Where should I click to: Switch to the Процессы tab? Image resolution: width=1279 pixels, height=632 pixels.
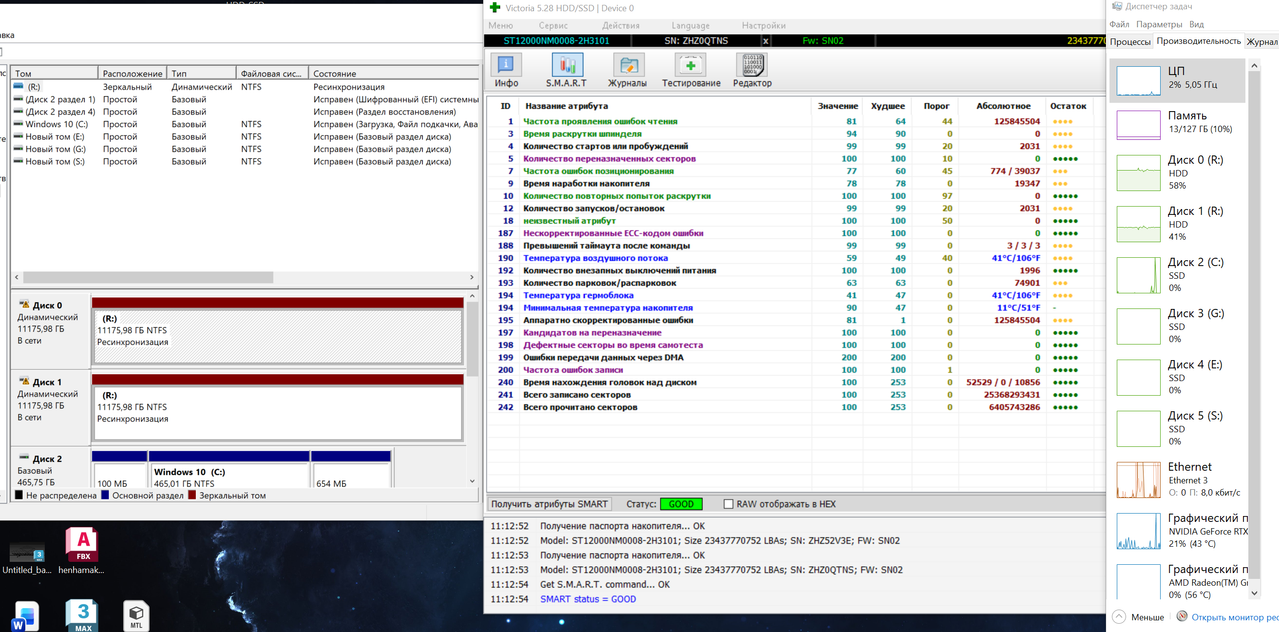pos(1130,42)
